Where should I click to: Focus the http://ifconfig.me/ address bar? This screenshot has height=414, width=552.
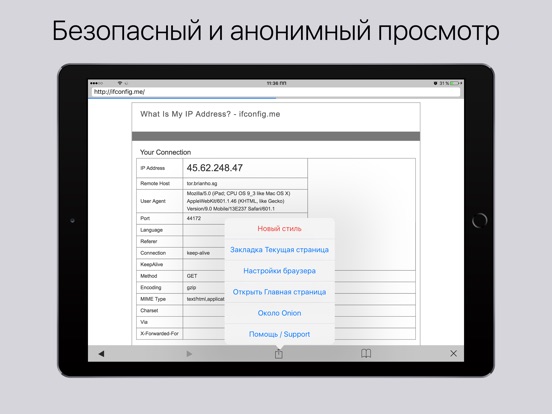(276, 92)
